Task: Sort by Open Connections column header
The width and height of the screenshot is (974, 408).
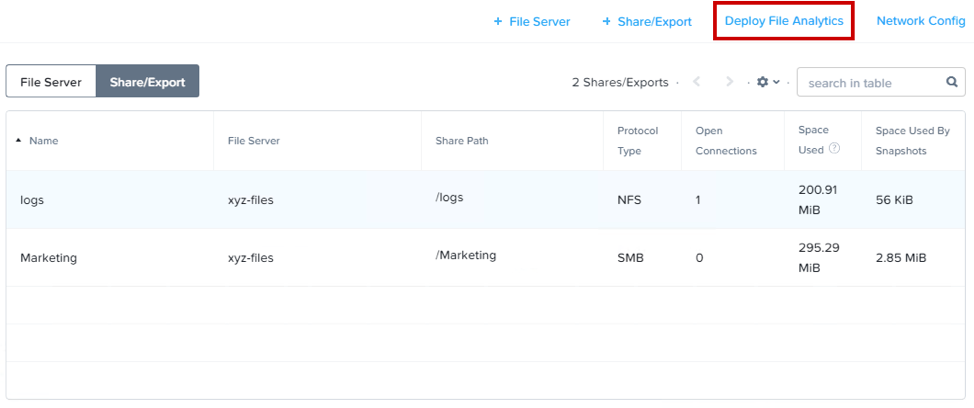Action: [x=726, y=141]
